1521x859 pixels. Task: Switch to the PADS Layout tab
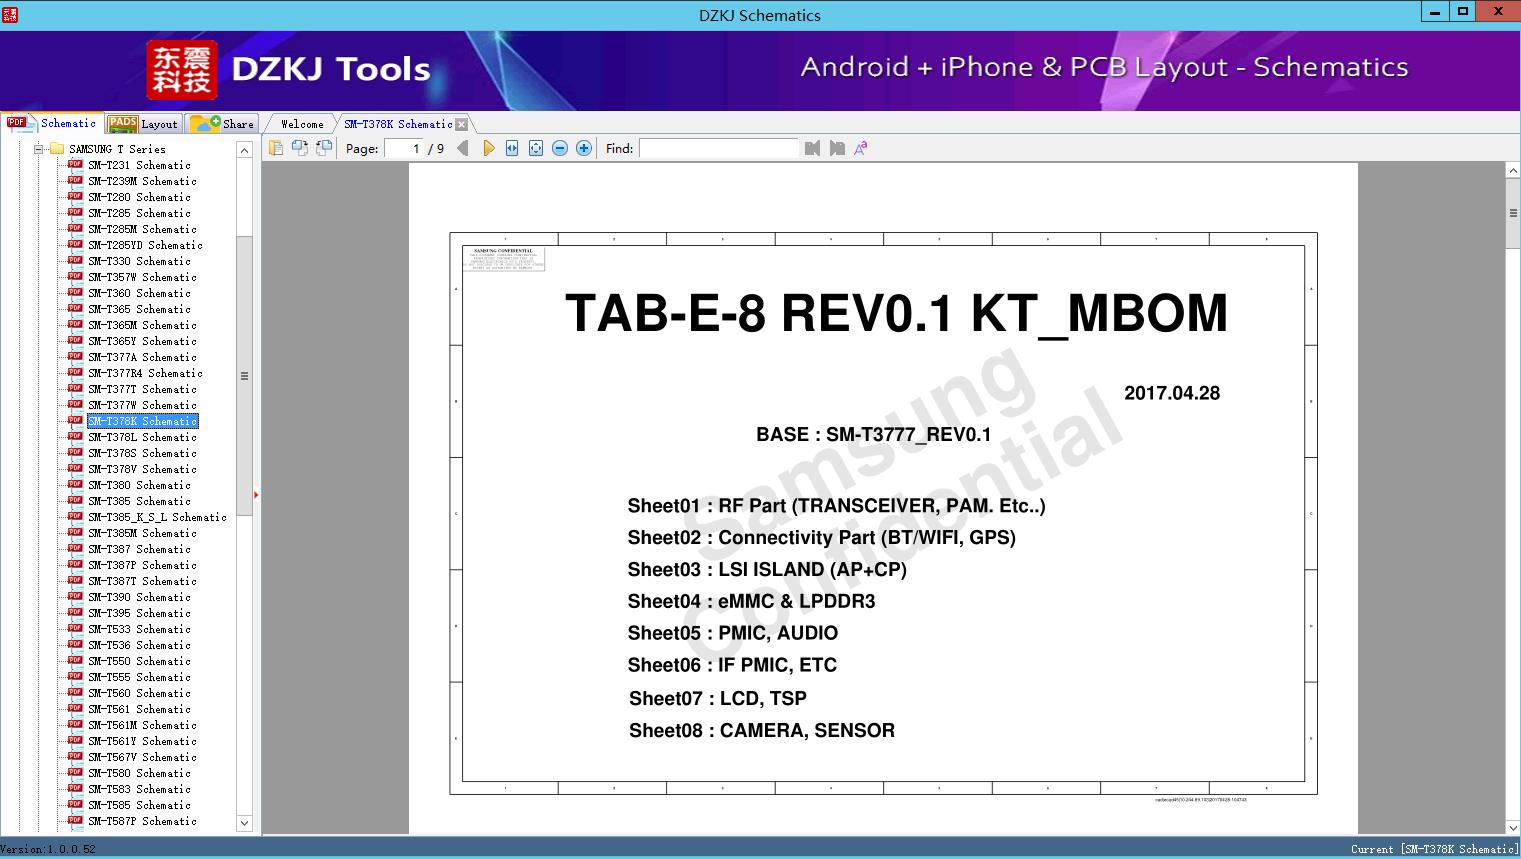coord(143,124)
